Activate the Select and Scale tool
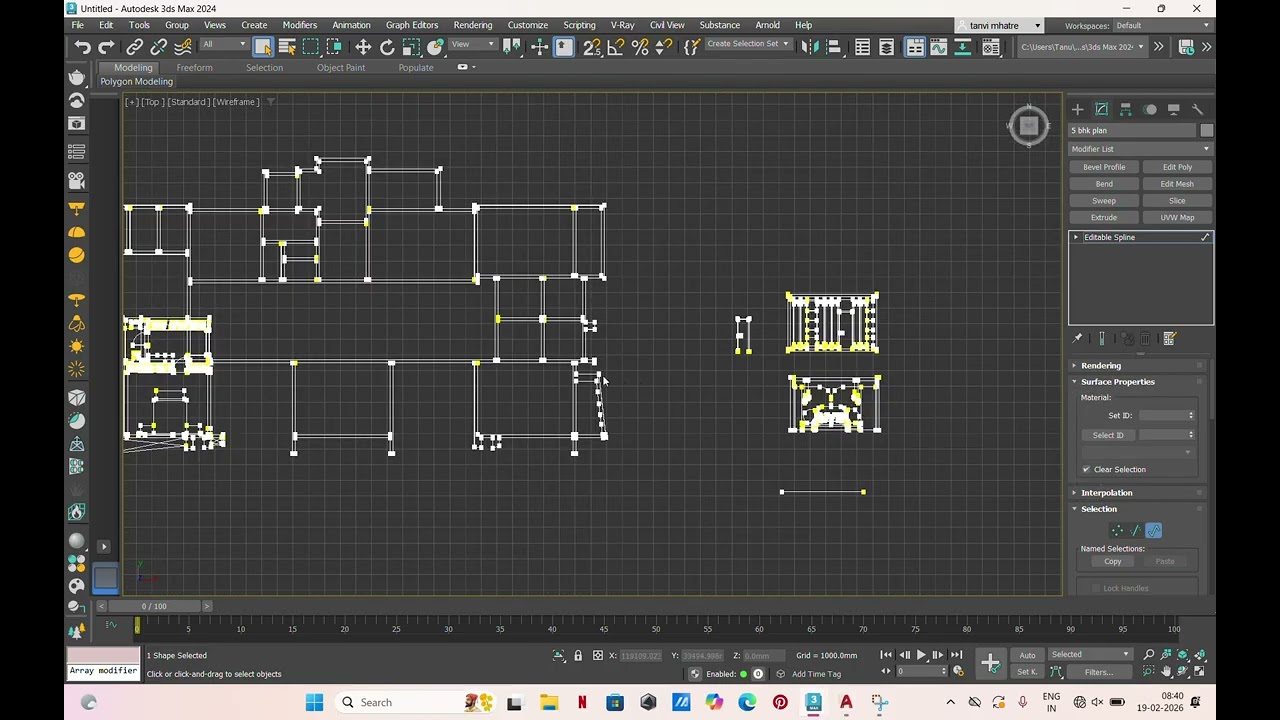 click(x=411, y=47)
